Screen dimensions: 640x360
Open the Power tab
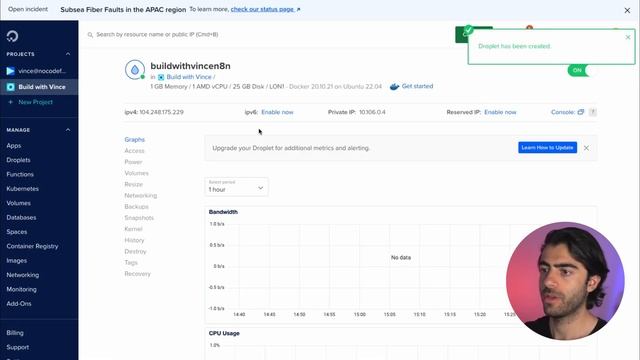point(133,162)
